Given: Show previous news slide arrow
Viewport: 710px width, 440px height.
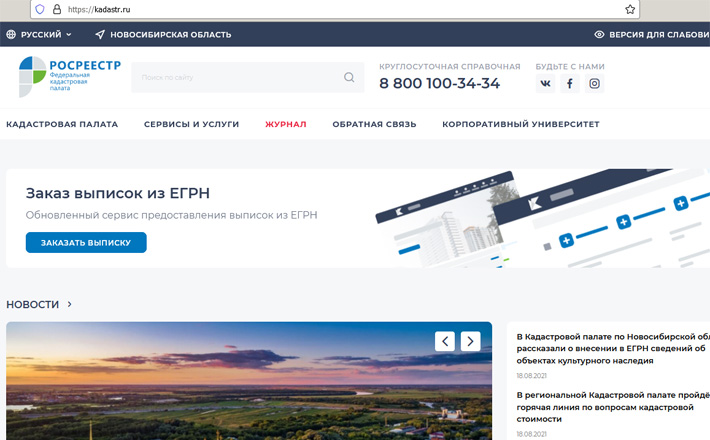Looking at the screenshot, I should 445,341.
